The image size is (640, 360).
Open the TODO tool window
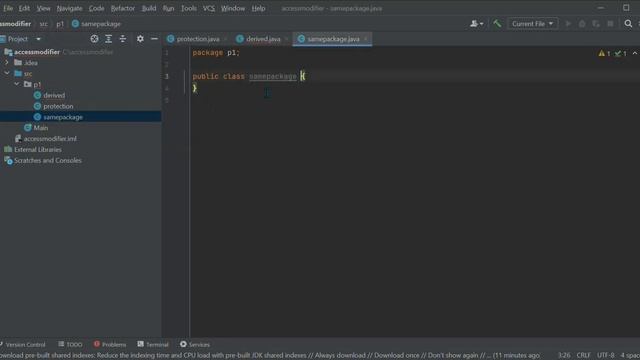(x=70, y=344)
